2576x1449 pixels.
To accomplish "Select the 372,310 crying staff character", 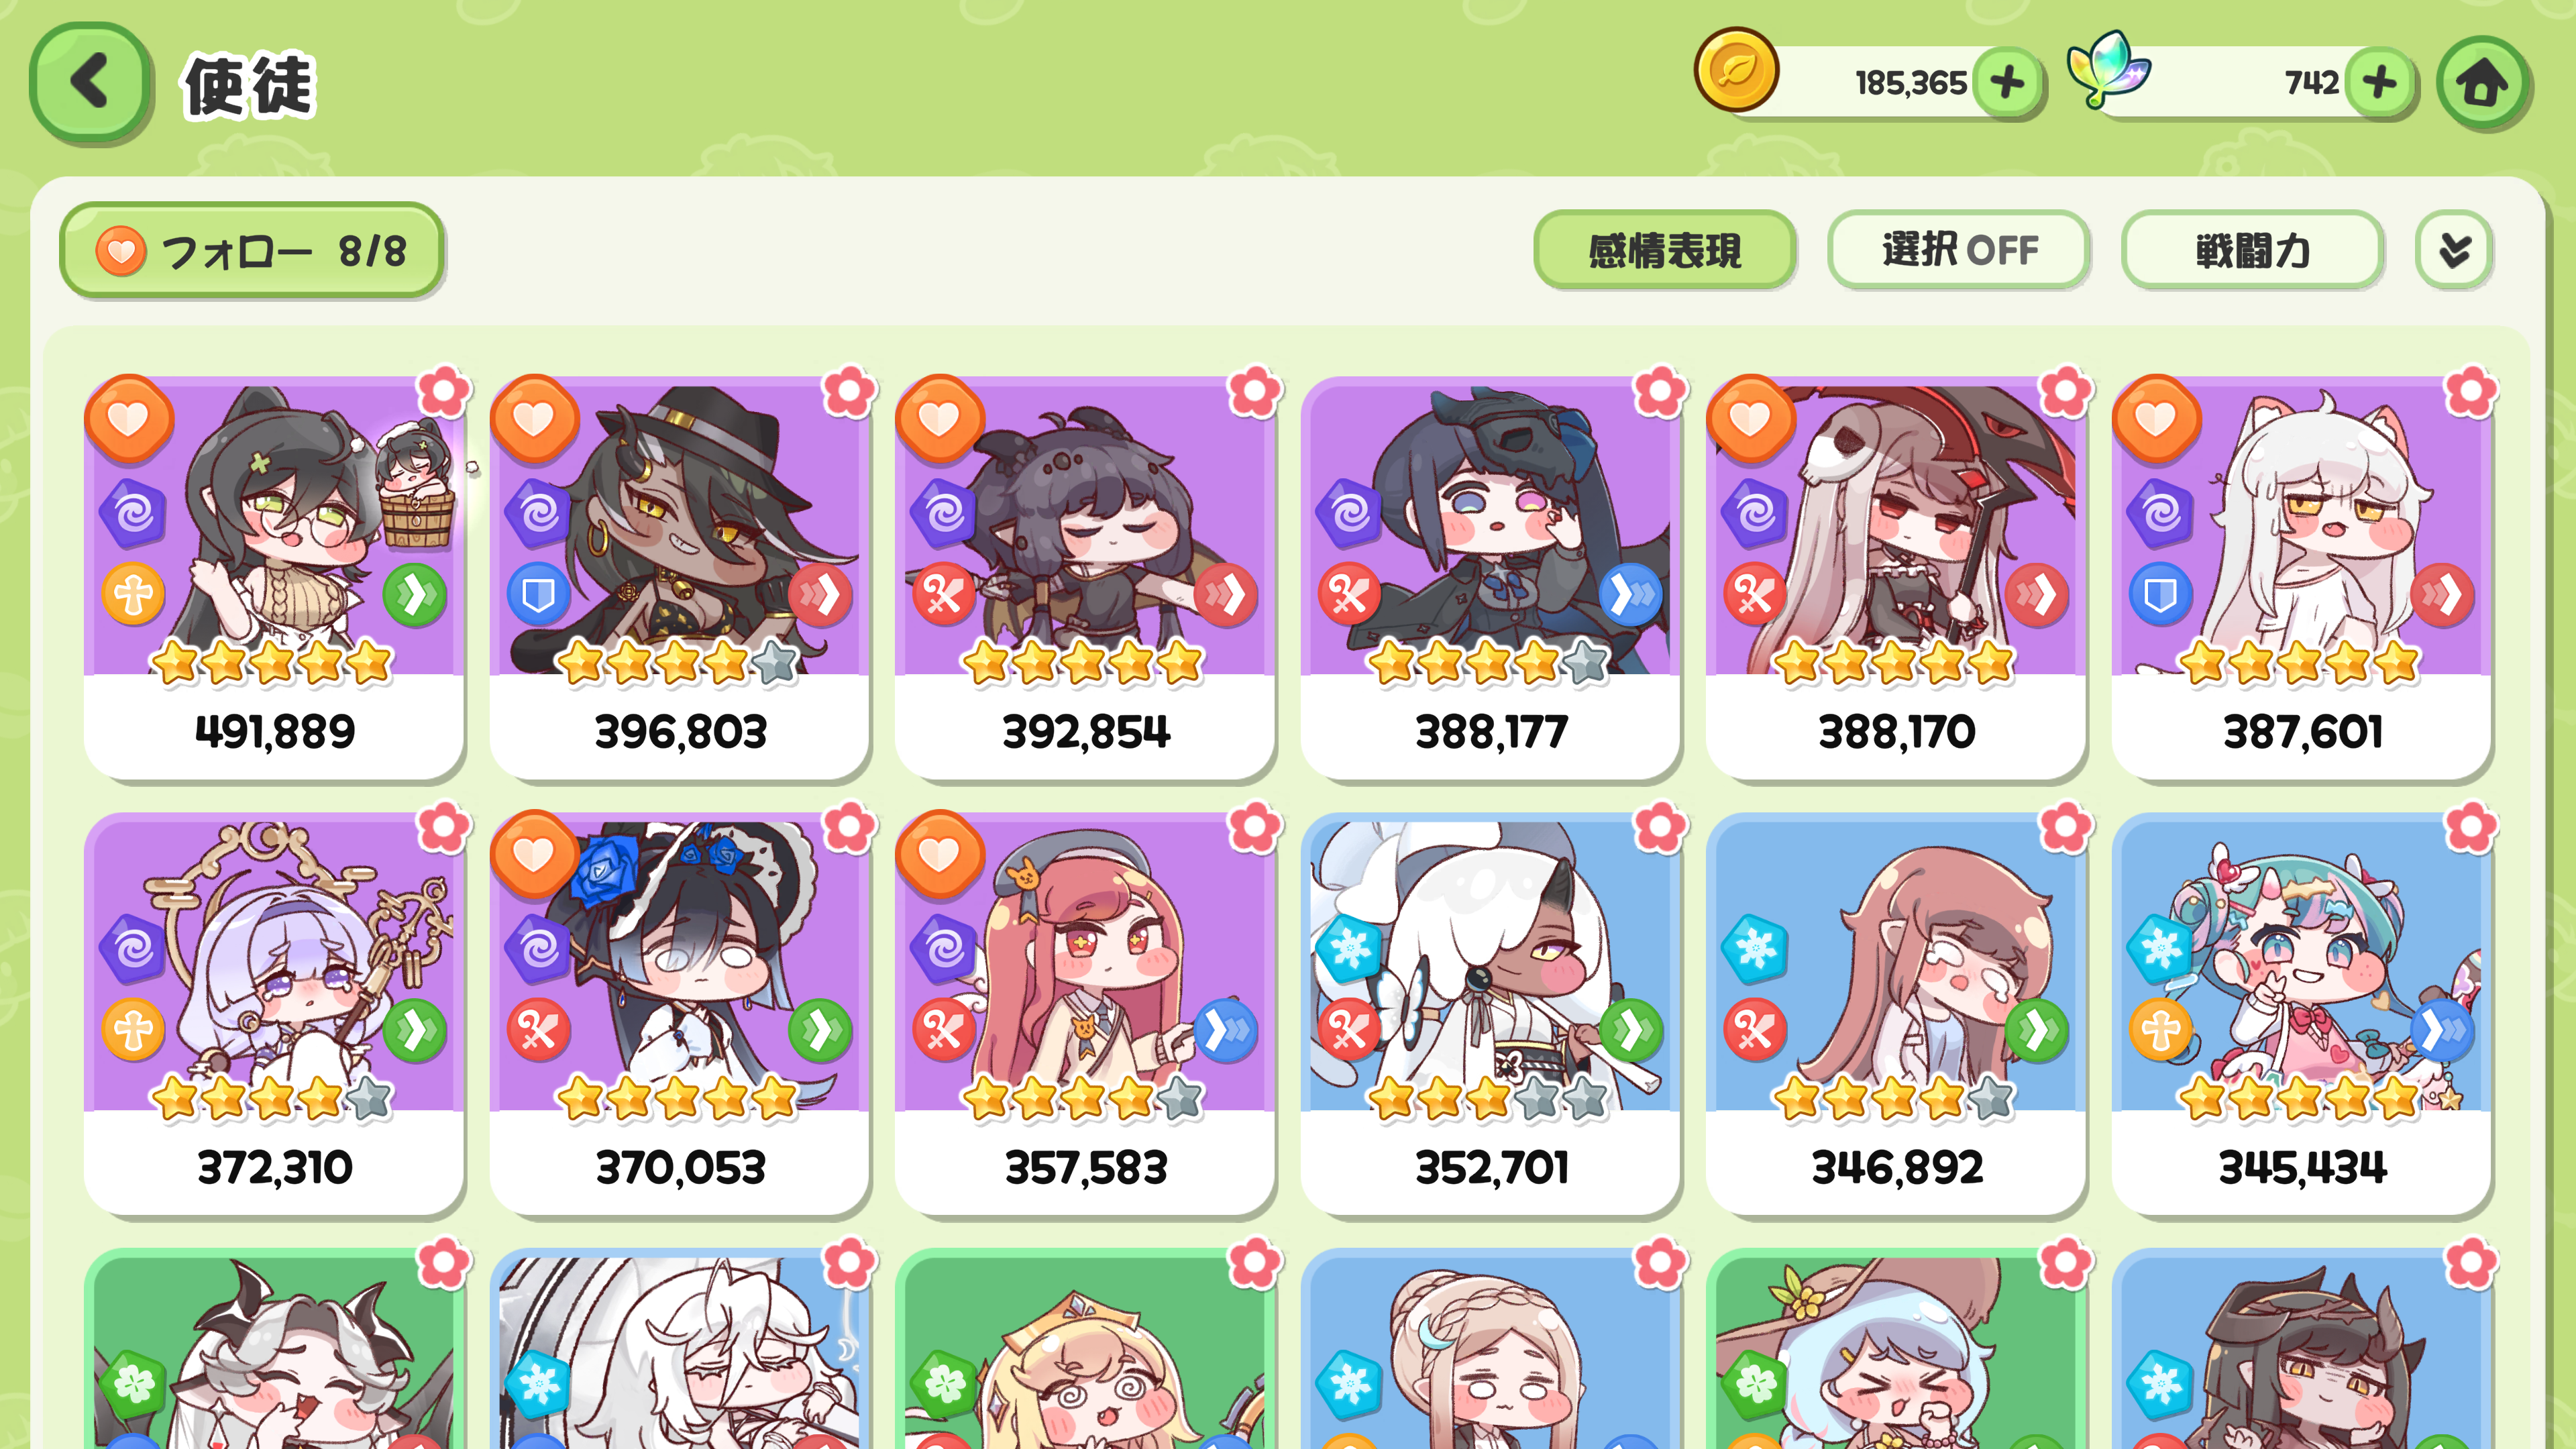I will (x=273, y=1013).
